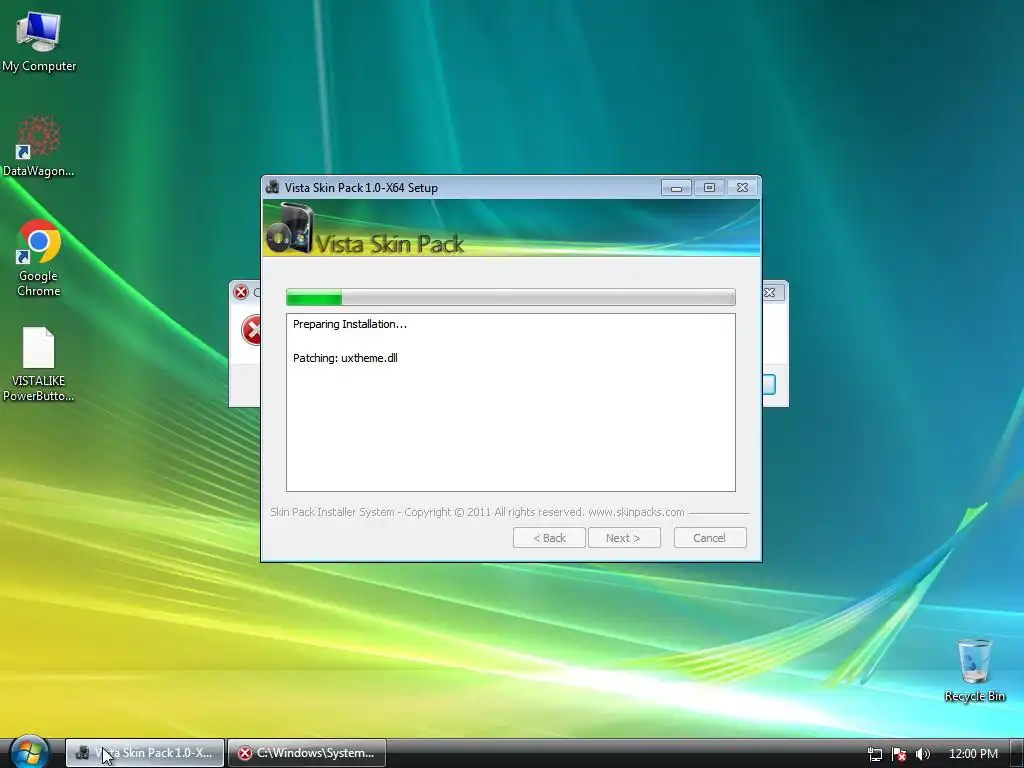Select the Google Chrome desktop shortcut
This screenshot has width=1024, height=768.
click(39, 259)
